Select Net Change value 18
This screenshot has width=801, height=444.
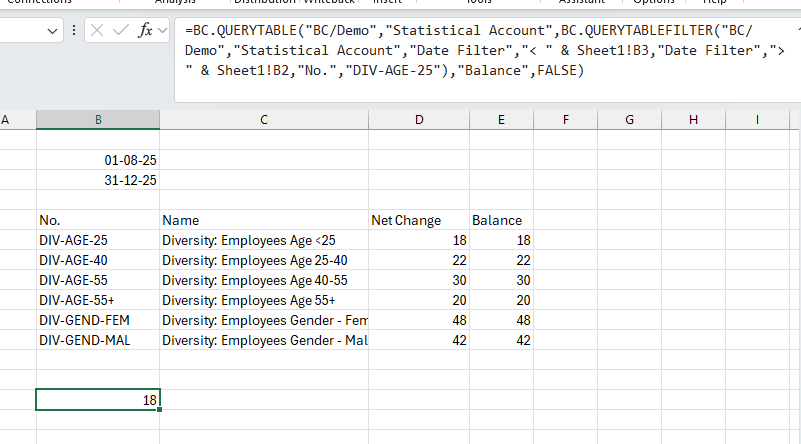pos(419,240)
